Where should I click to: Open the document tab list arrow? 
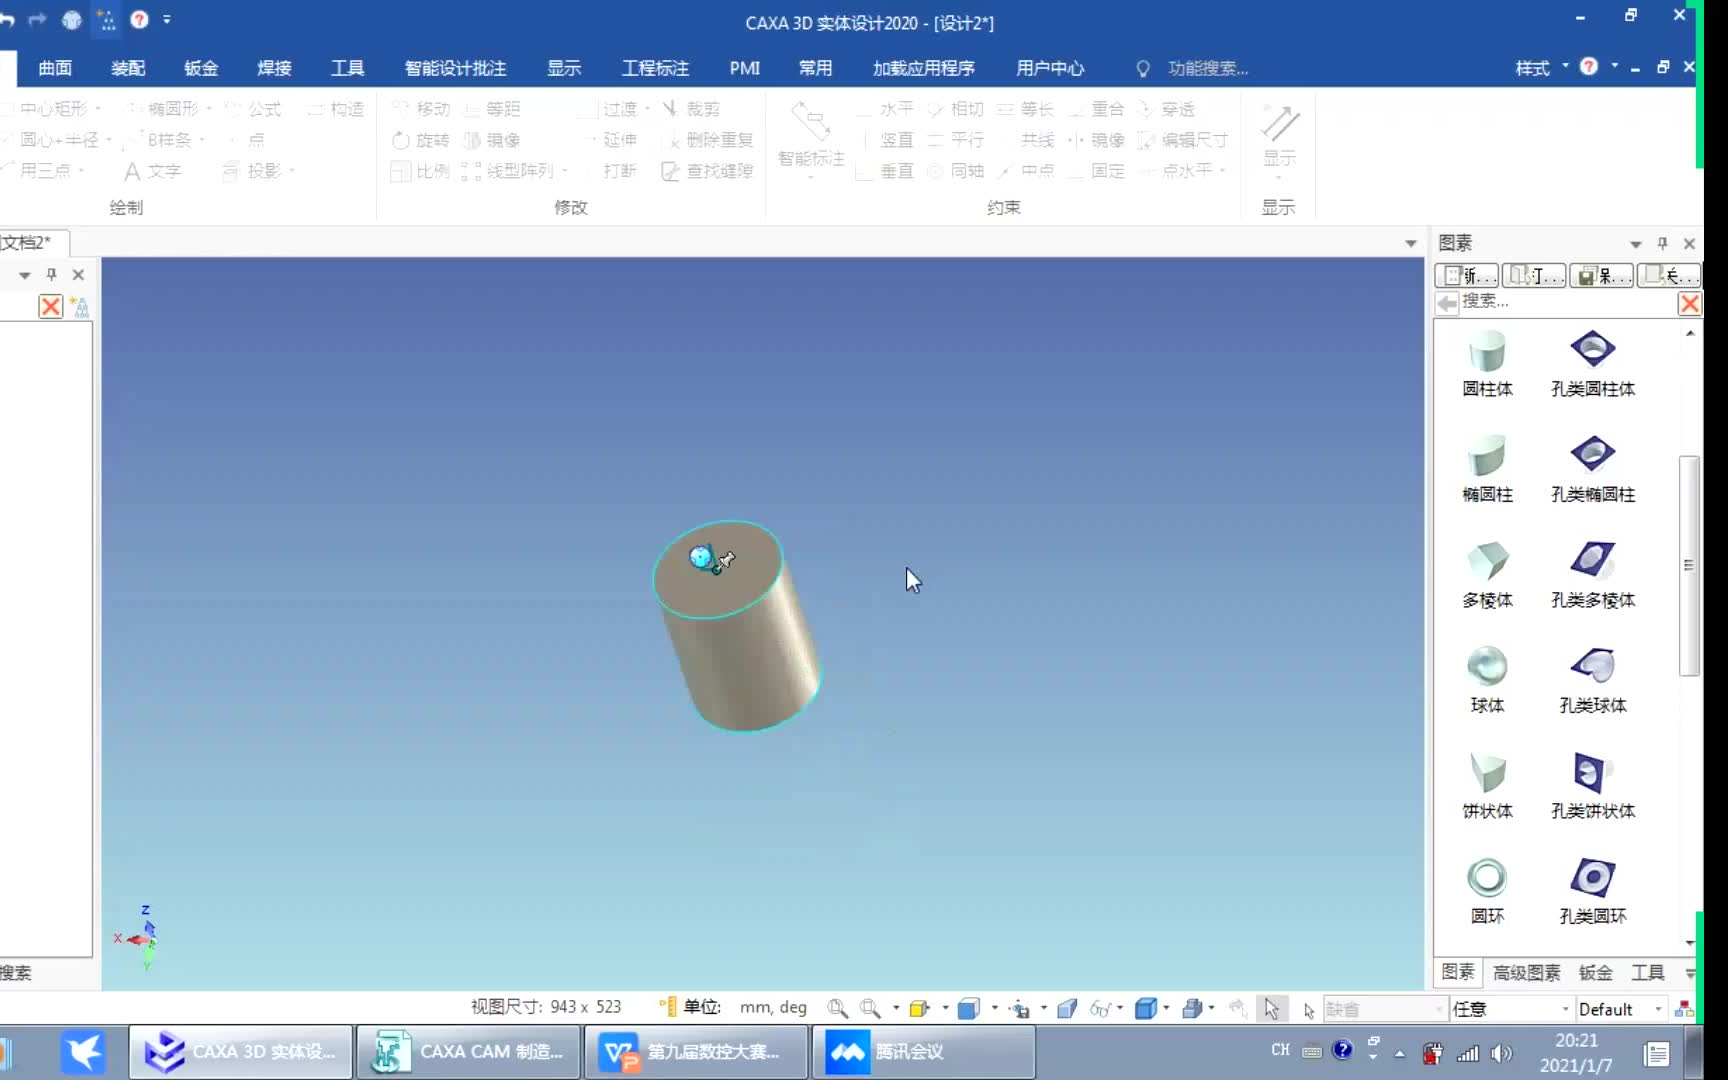[x=1410, y=243]
